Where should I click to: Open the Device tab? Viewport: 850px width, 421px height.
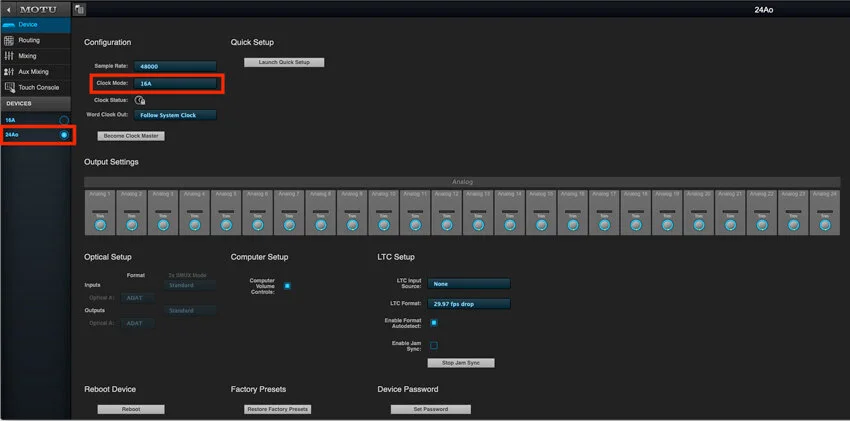pyautogui.click(x=35, y=25)
